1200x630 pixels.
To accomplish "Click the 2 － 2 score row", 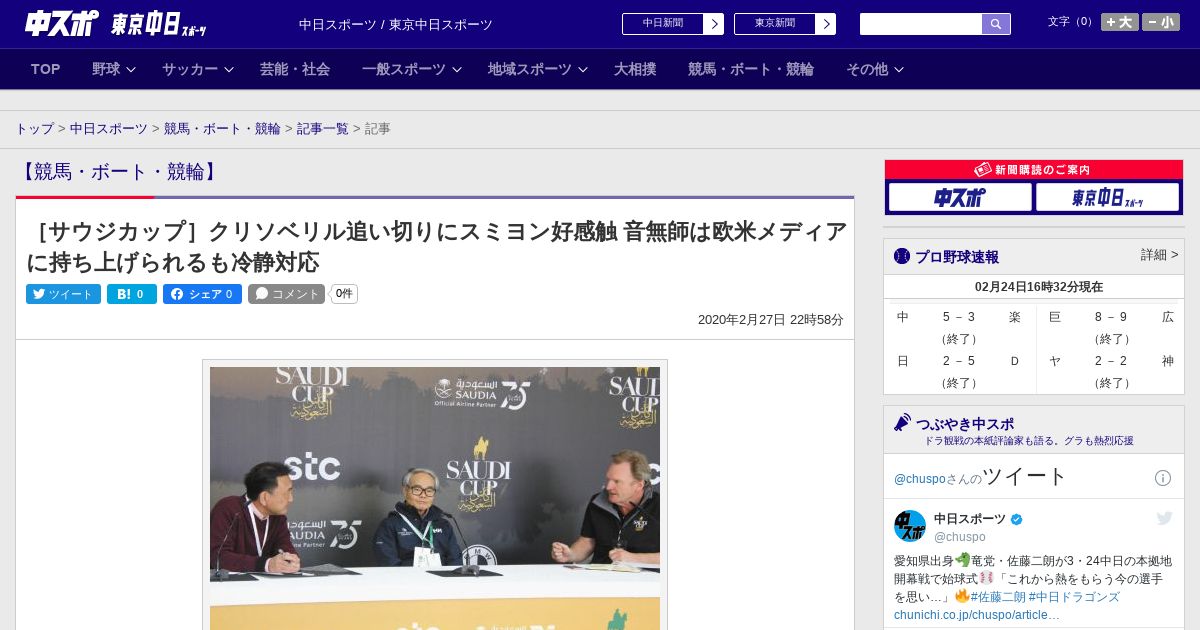I will [1111, 361].
